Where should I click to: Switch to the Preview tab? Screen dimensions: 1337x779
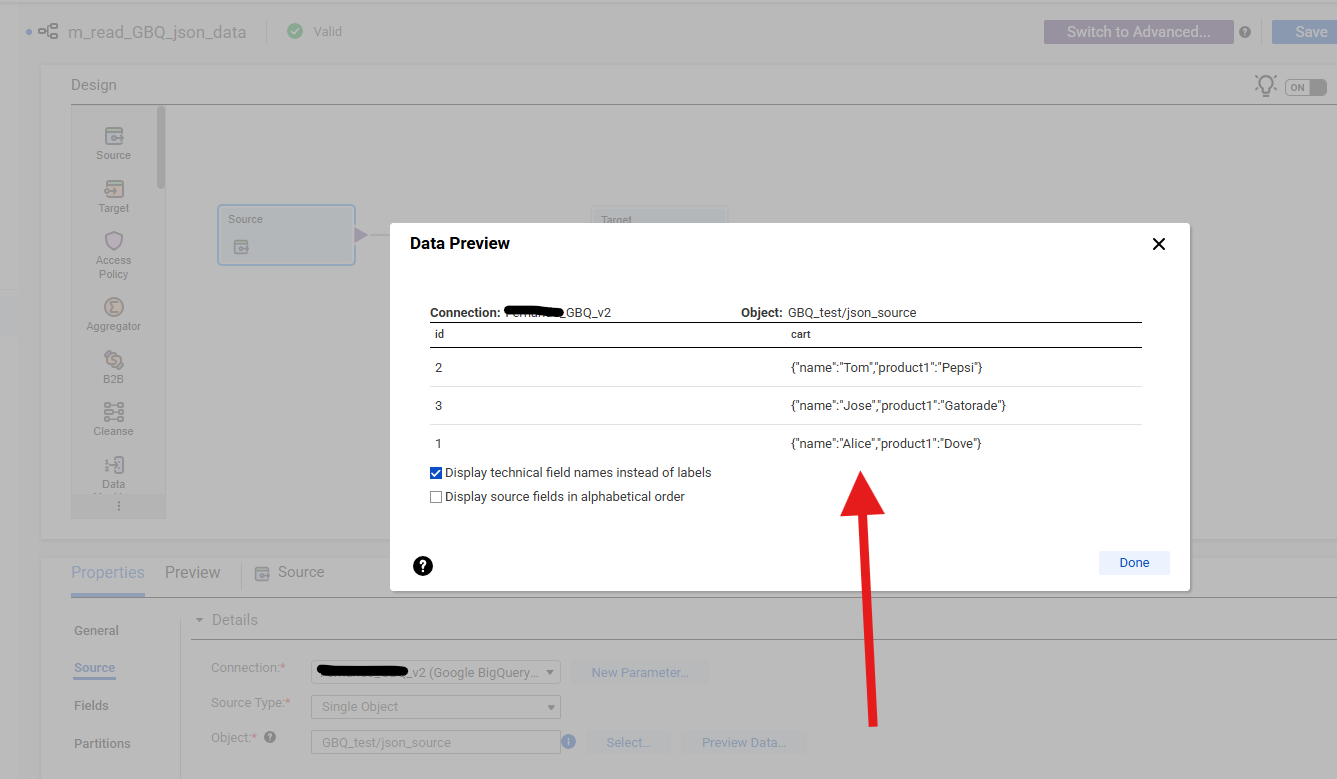click(x=193, y=573)
